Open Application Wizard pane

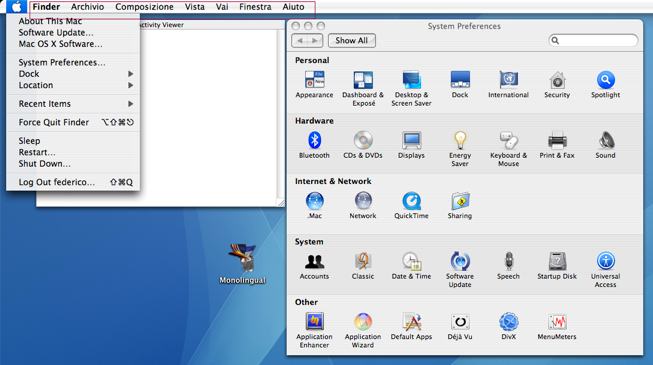pos(363,330)
